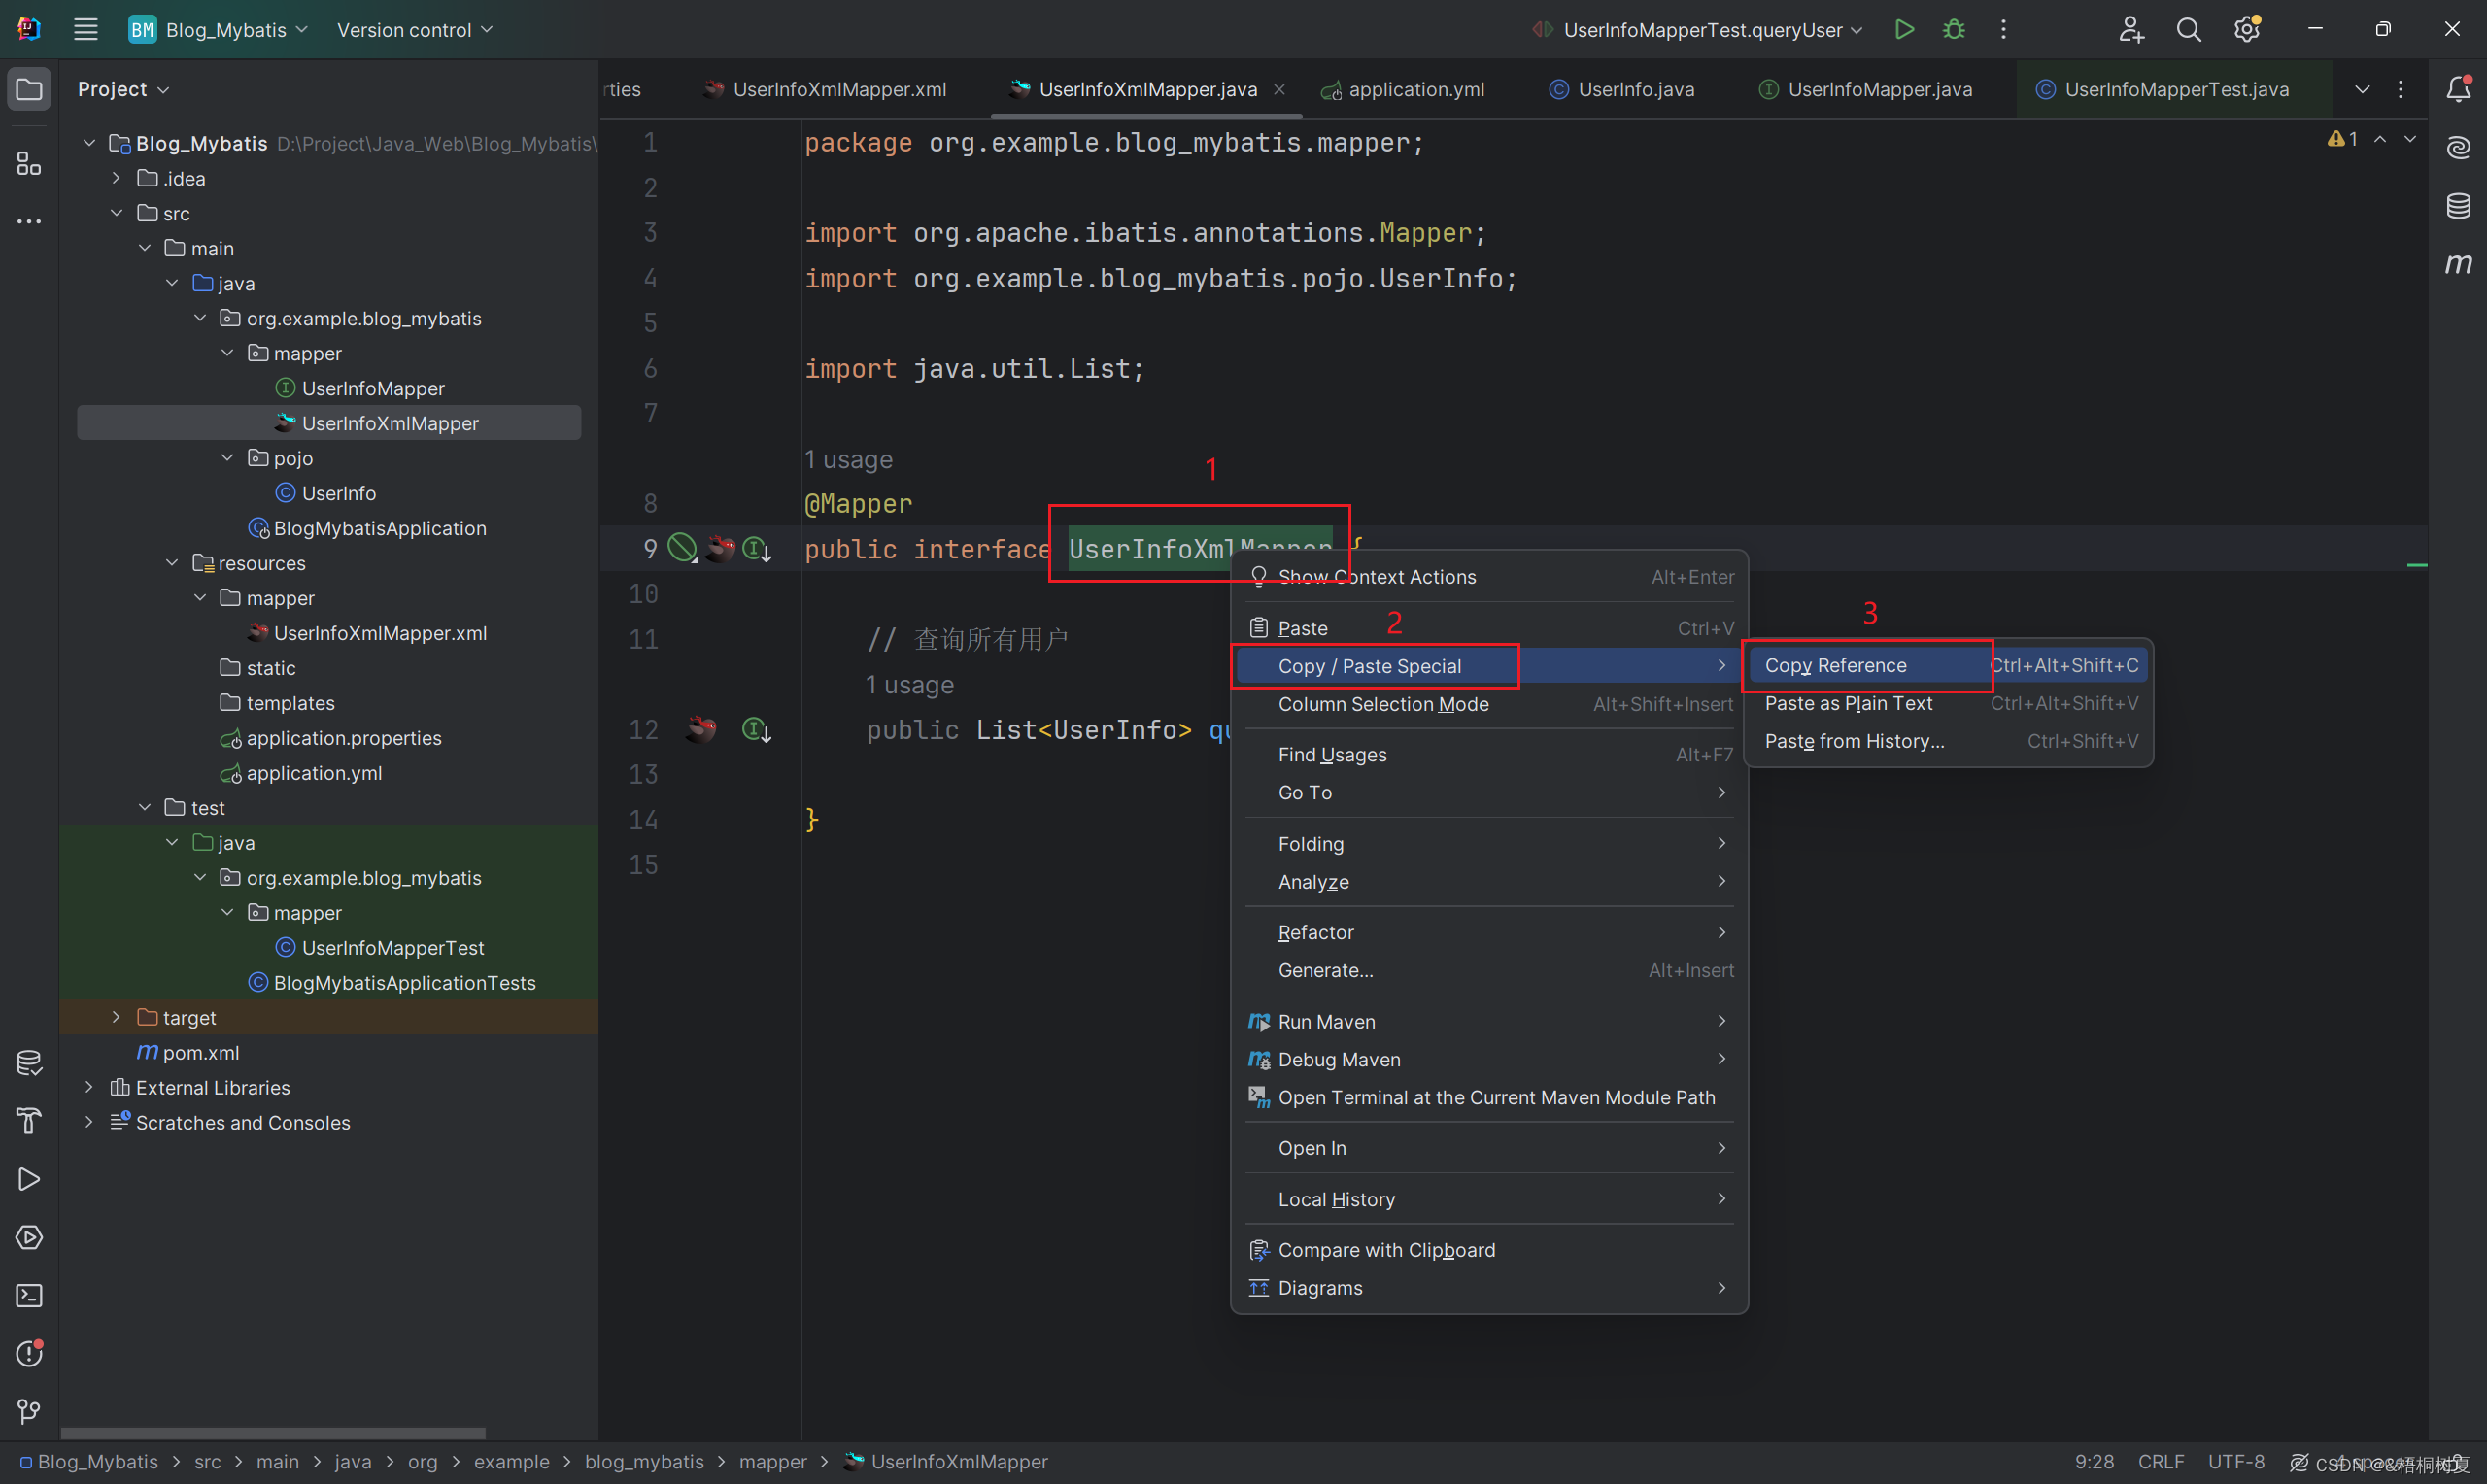The width and height of the screenshot is (2487, 1484).
Task: Open the run configuration selector dropdown
Action: coord(1697,30)
